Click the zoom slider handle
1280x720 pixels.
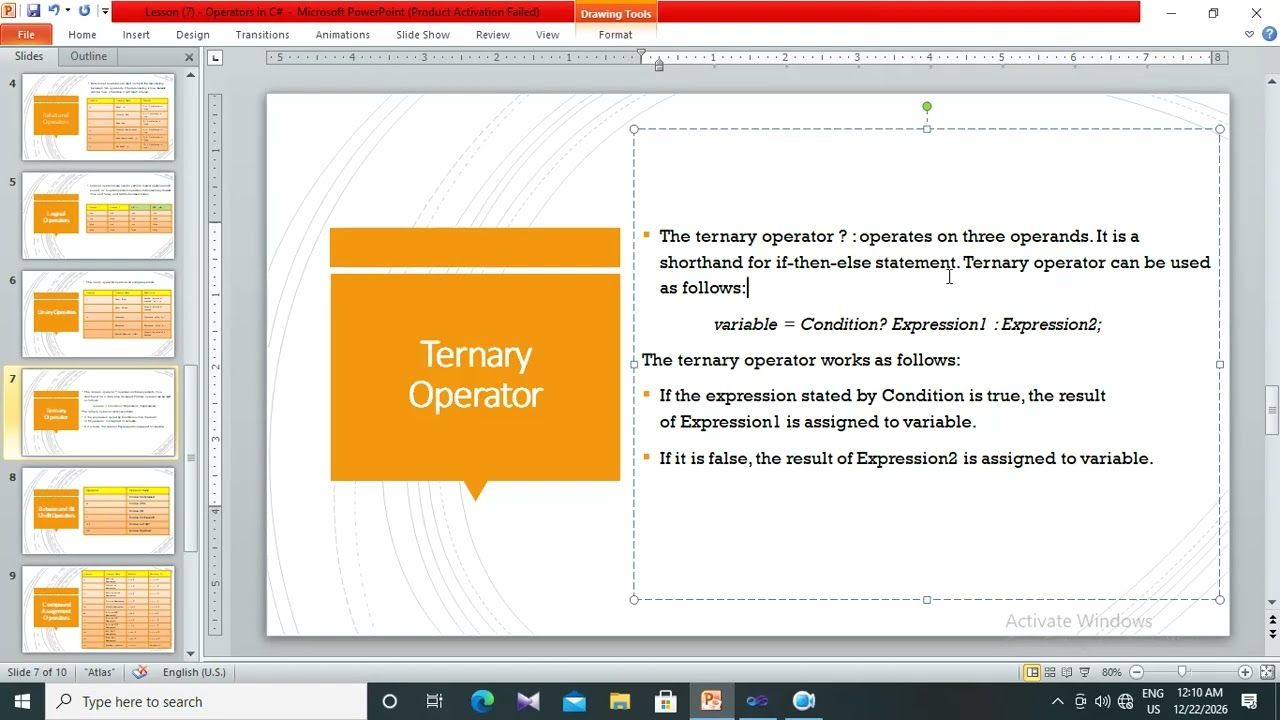[1182, 672]
